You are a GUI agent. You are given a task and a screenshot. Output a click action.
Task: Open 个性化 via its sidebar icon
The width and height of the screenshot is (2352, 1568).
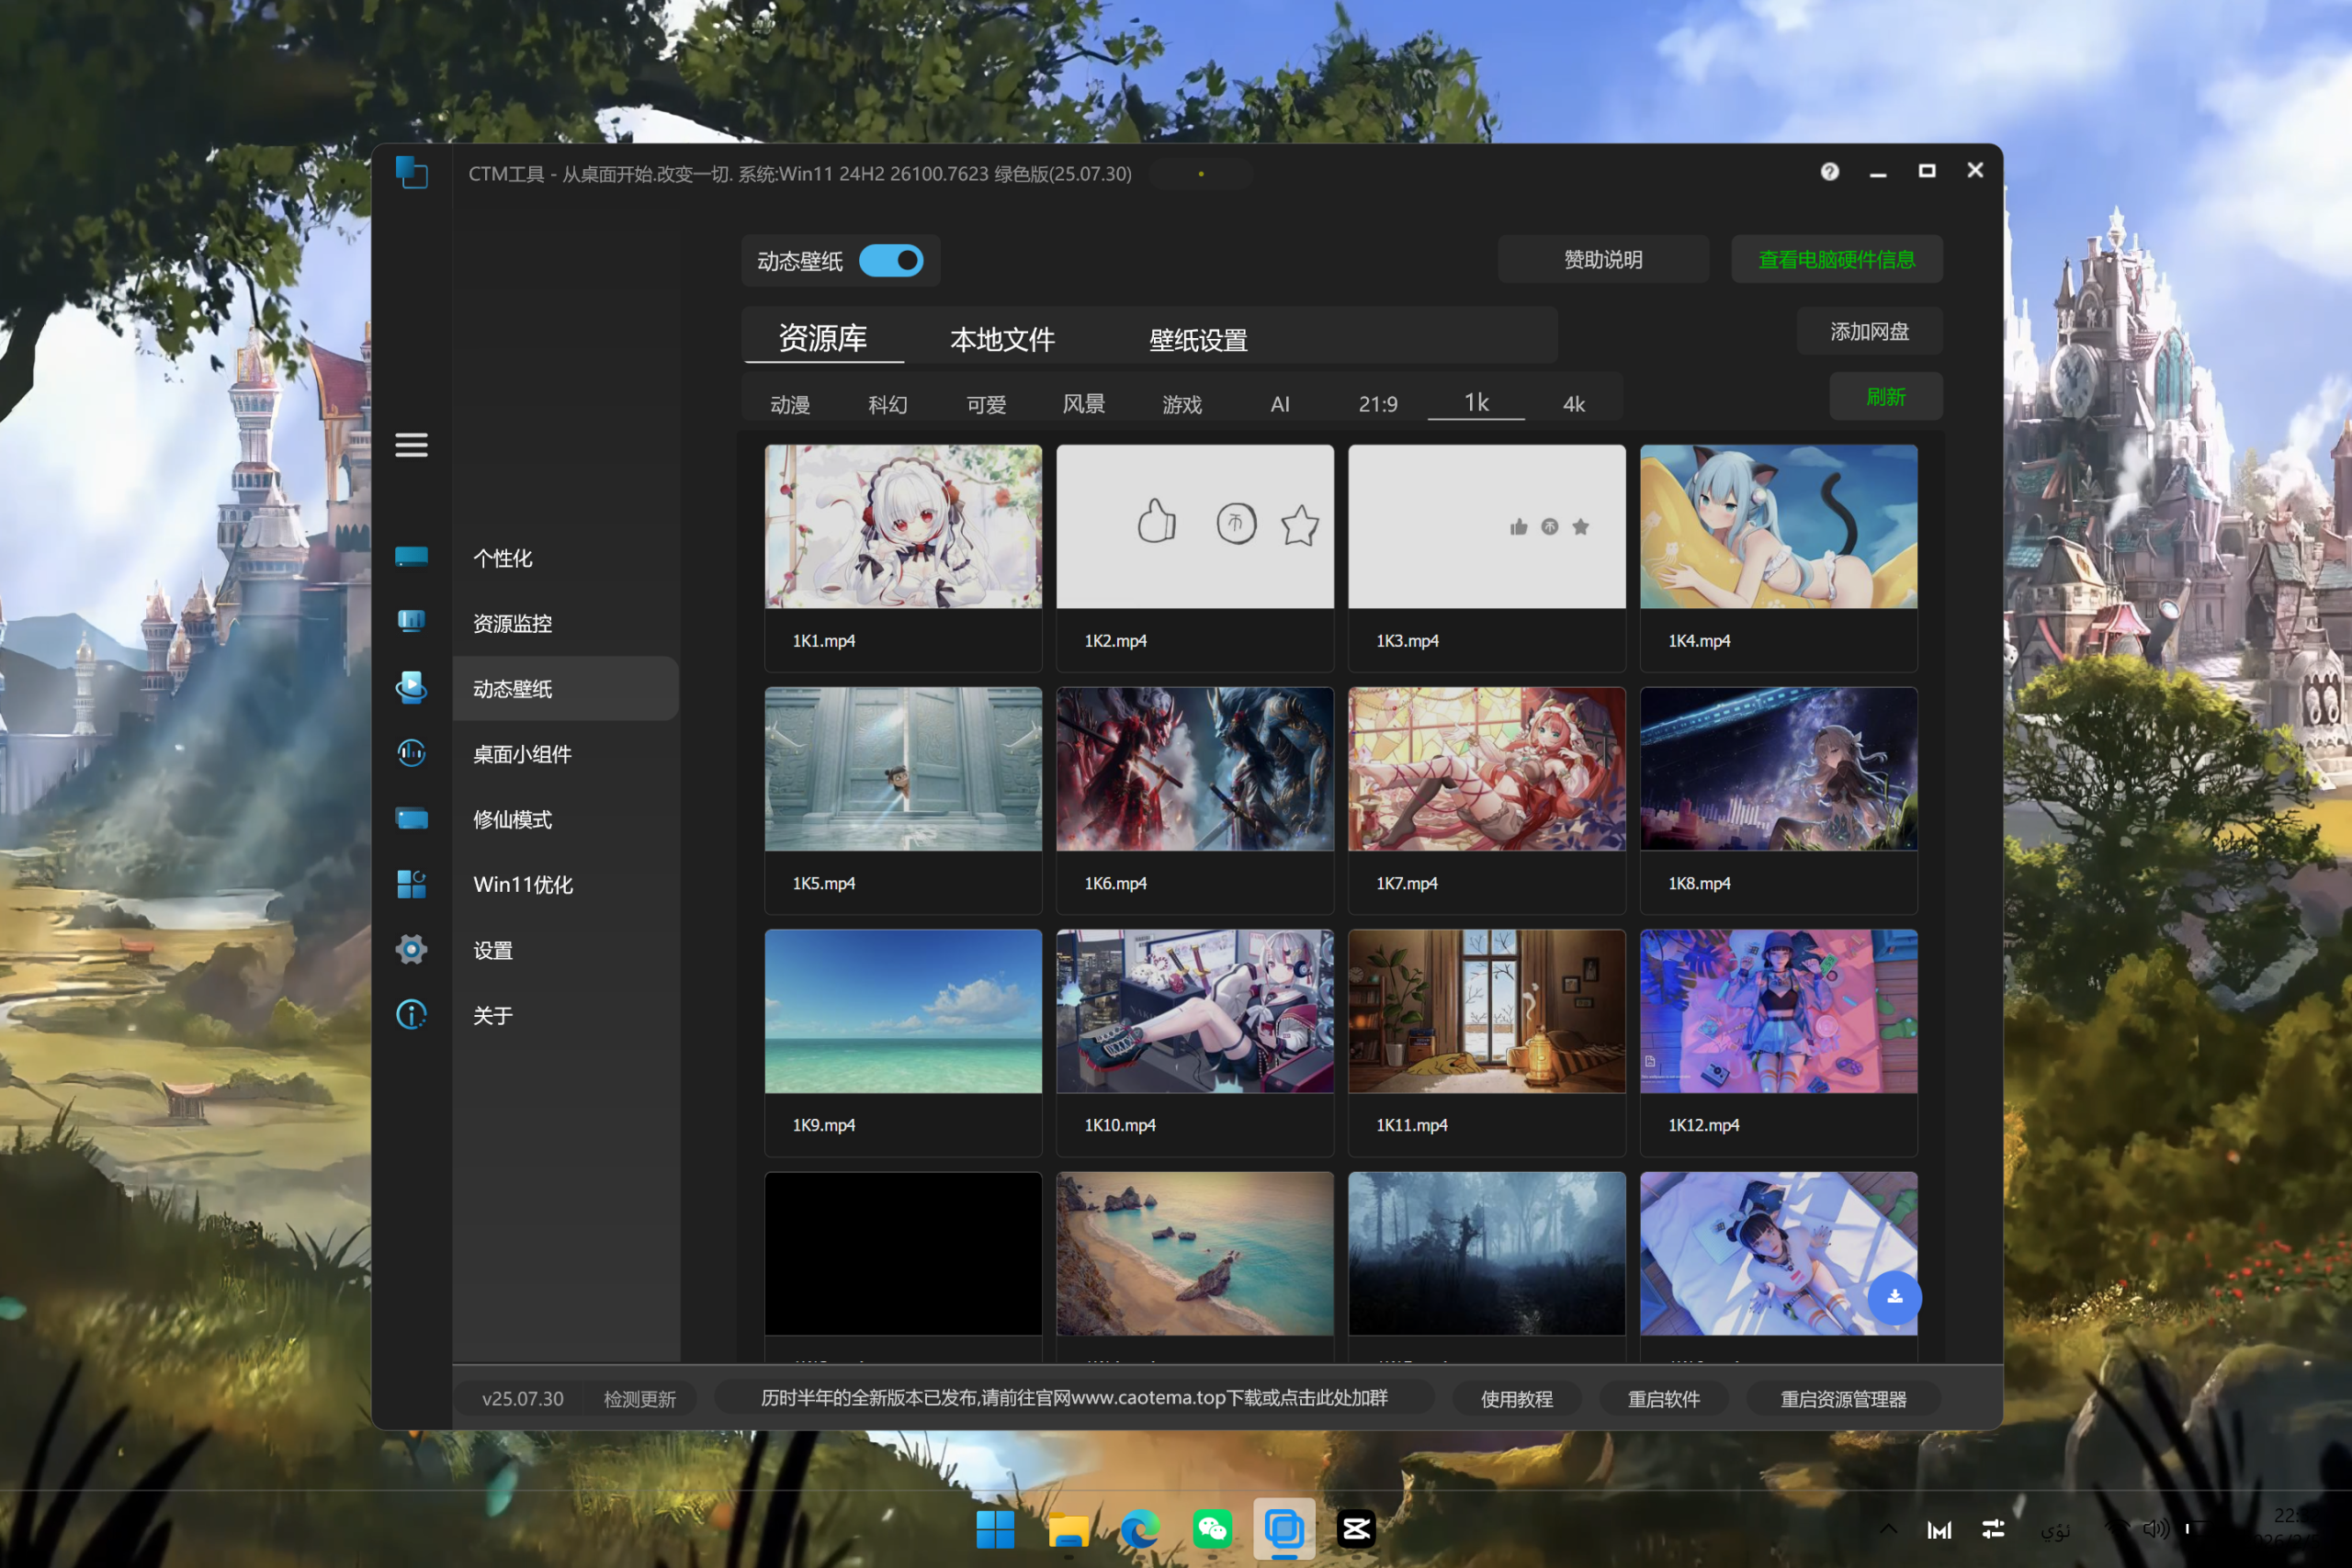(x=411, y=557)
